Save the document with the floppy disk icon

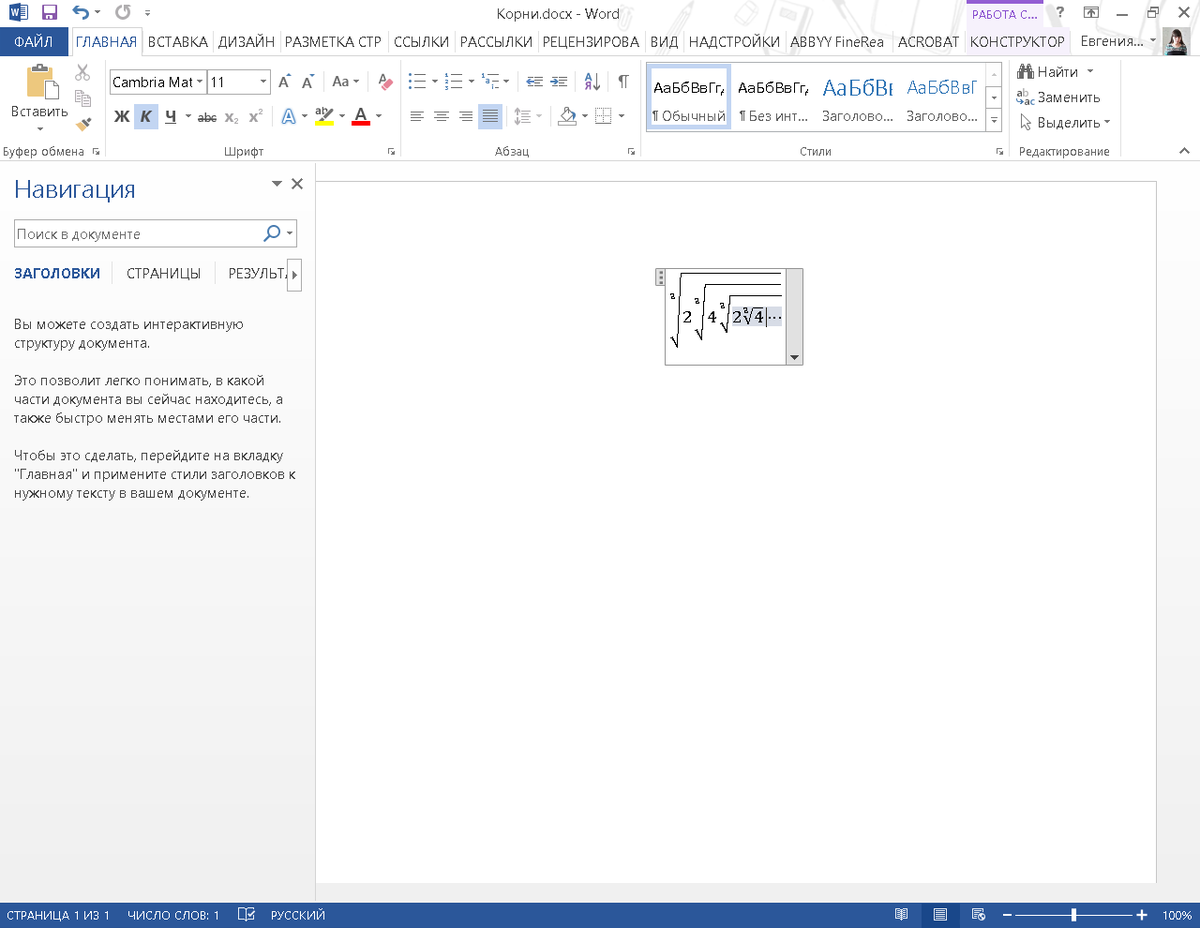tap(49, 13)
